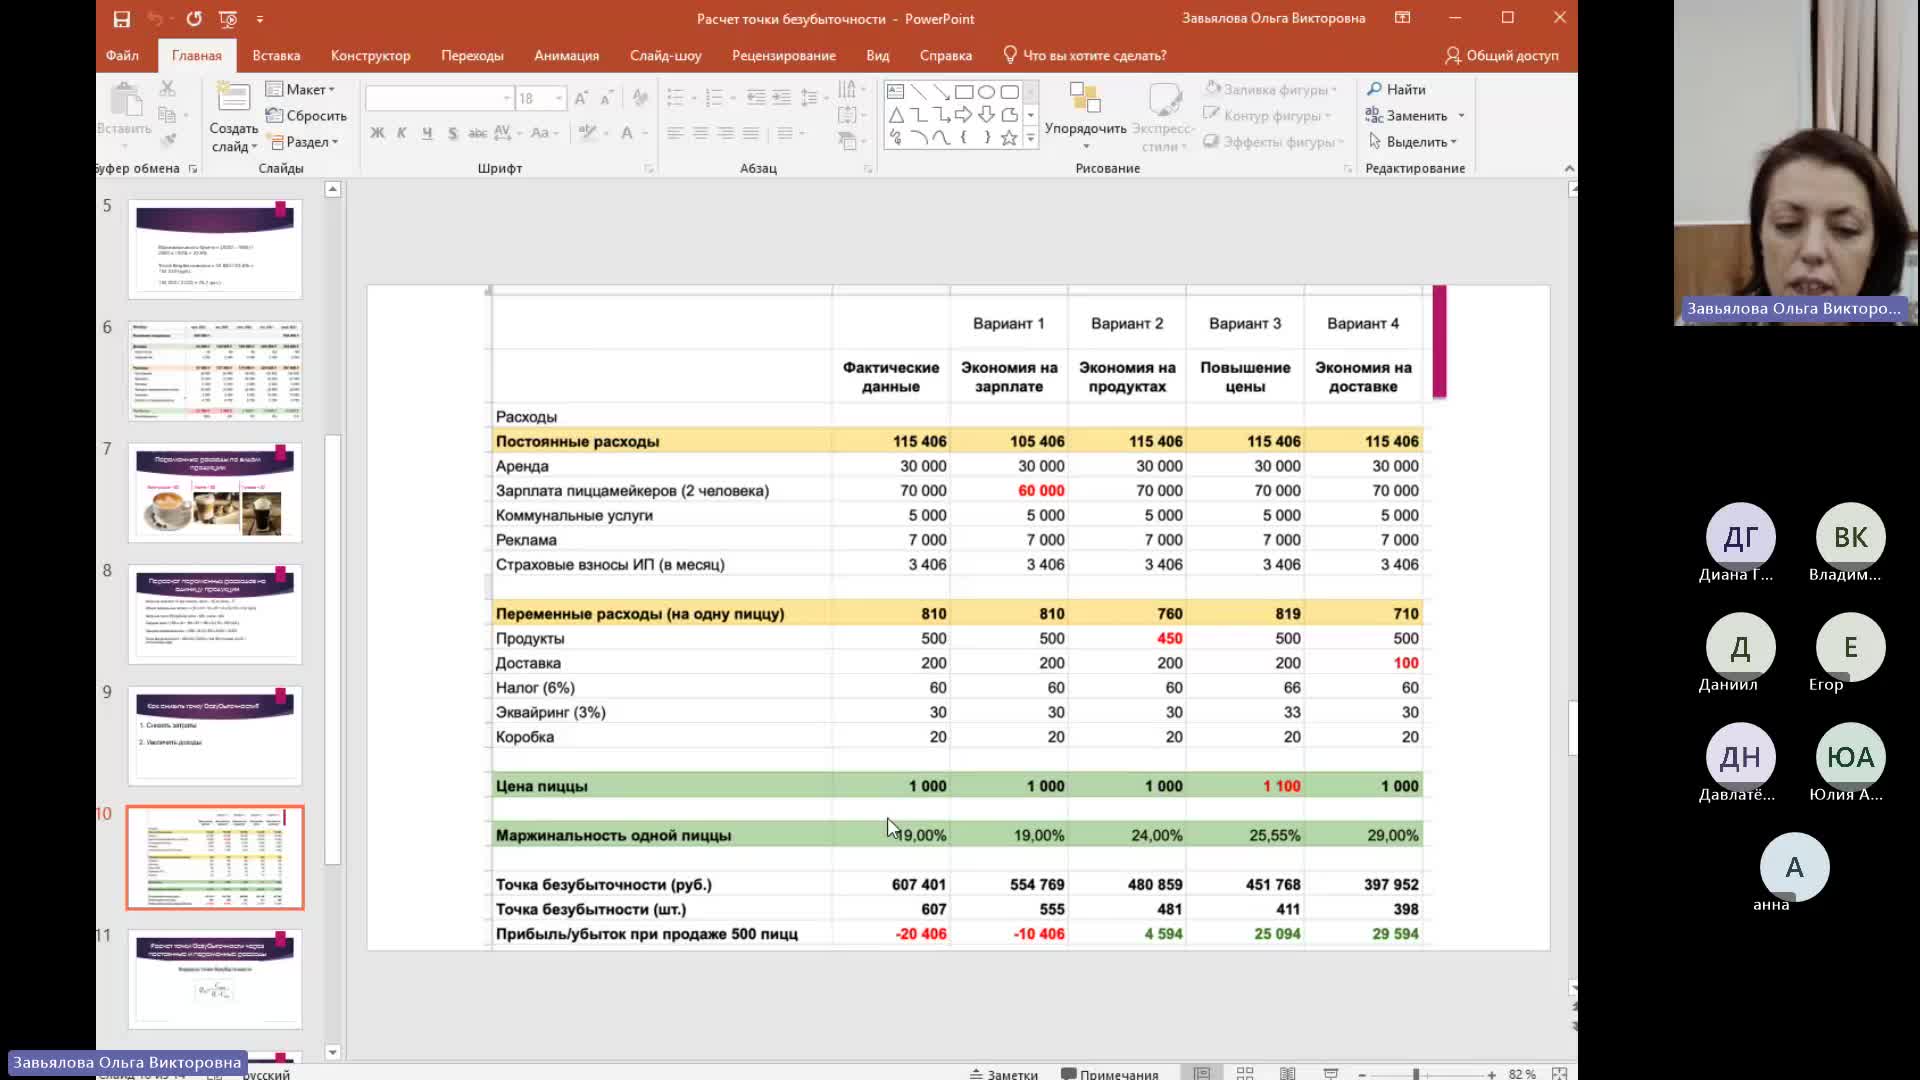This screenshot has height=1080, width=1920.
Task: Switch to the Вставка tab
Action: [276, 55]
